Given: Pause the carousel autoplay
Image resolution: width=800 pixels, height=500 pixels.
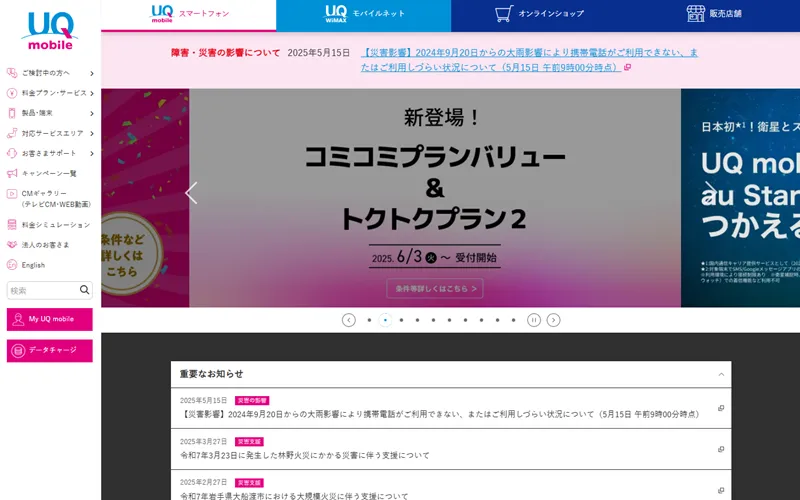Looking at the screenshot, I should tap(534, 320).
